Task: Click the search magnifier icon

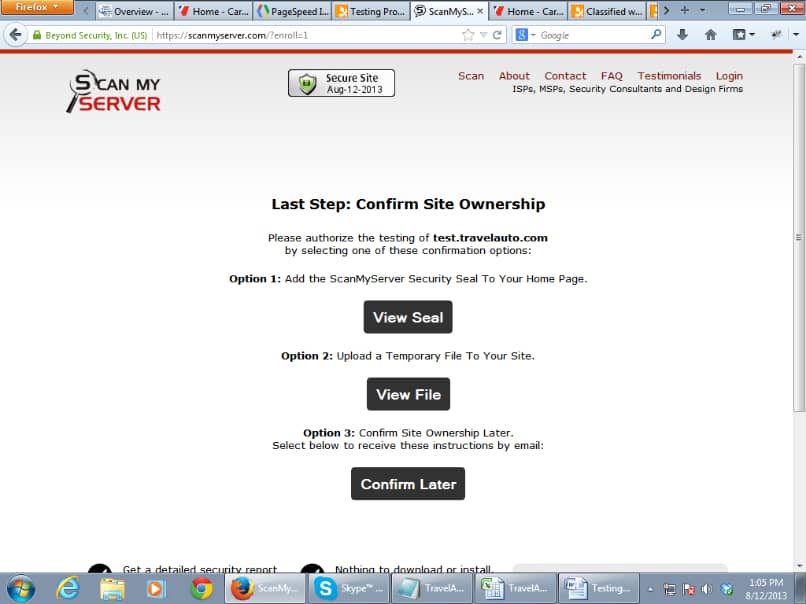Action: tap(654, 32)
